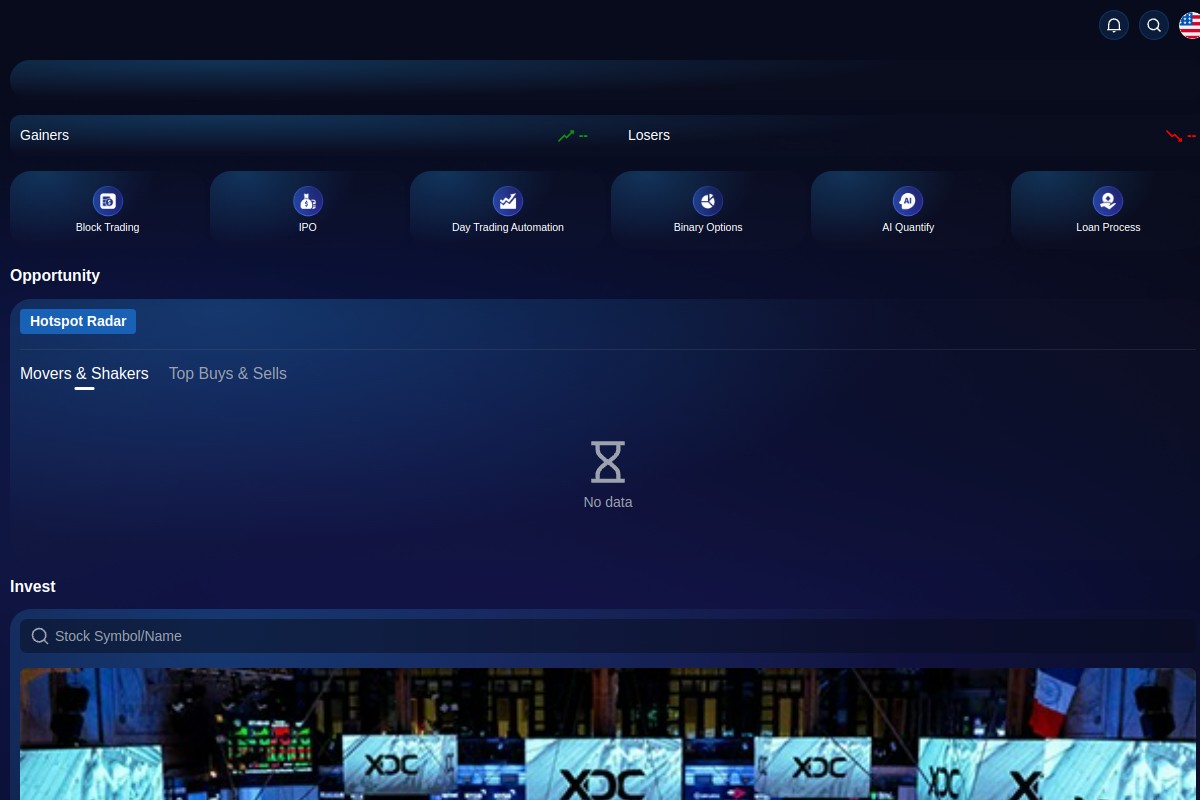Click the search magnifier icon in header
Screen dimensions: 1200x800
1154,25
